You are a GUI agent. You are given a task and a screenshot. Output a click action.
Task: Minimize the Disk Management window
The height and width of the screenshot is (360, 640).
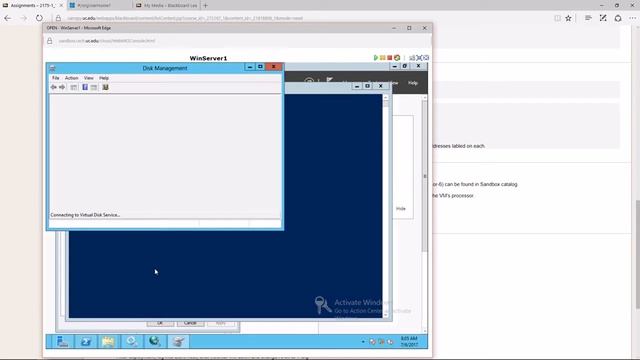pos(250,67)
